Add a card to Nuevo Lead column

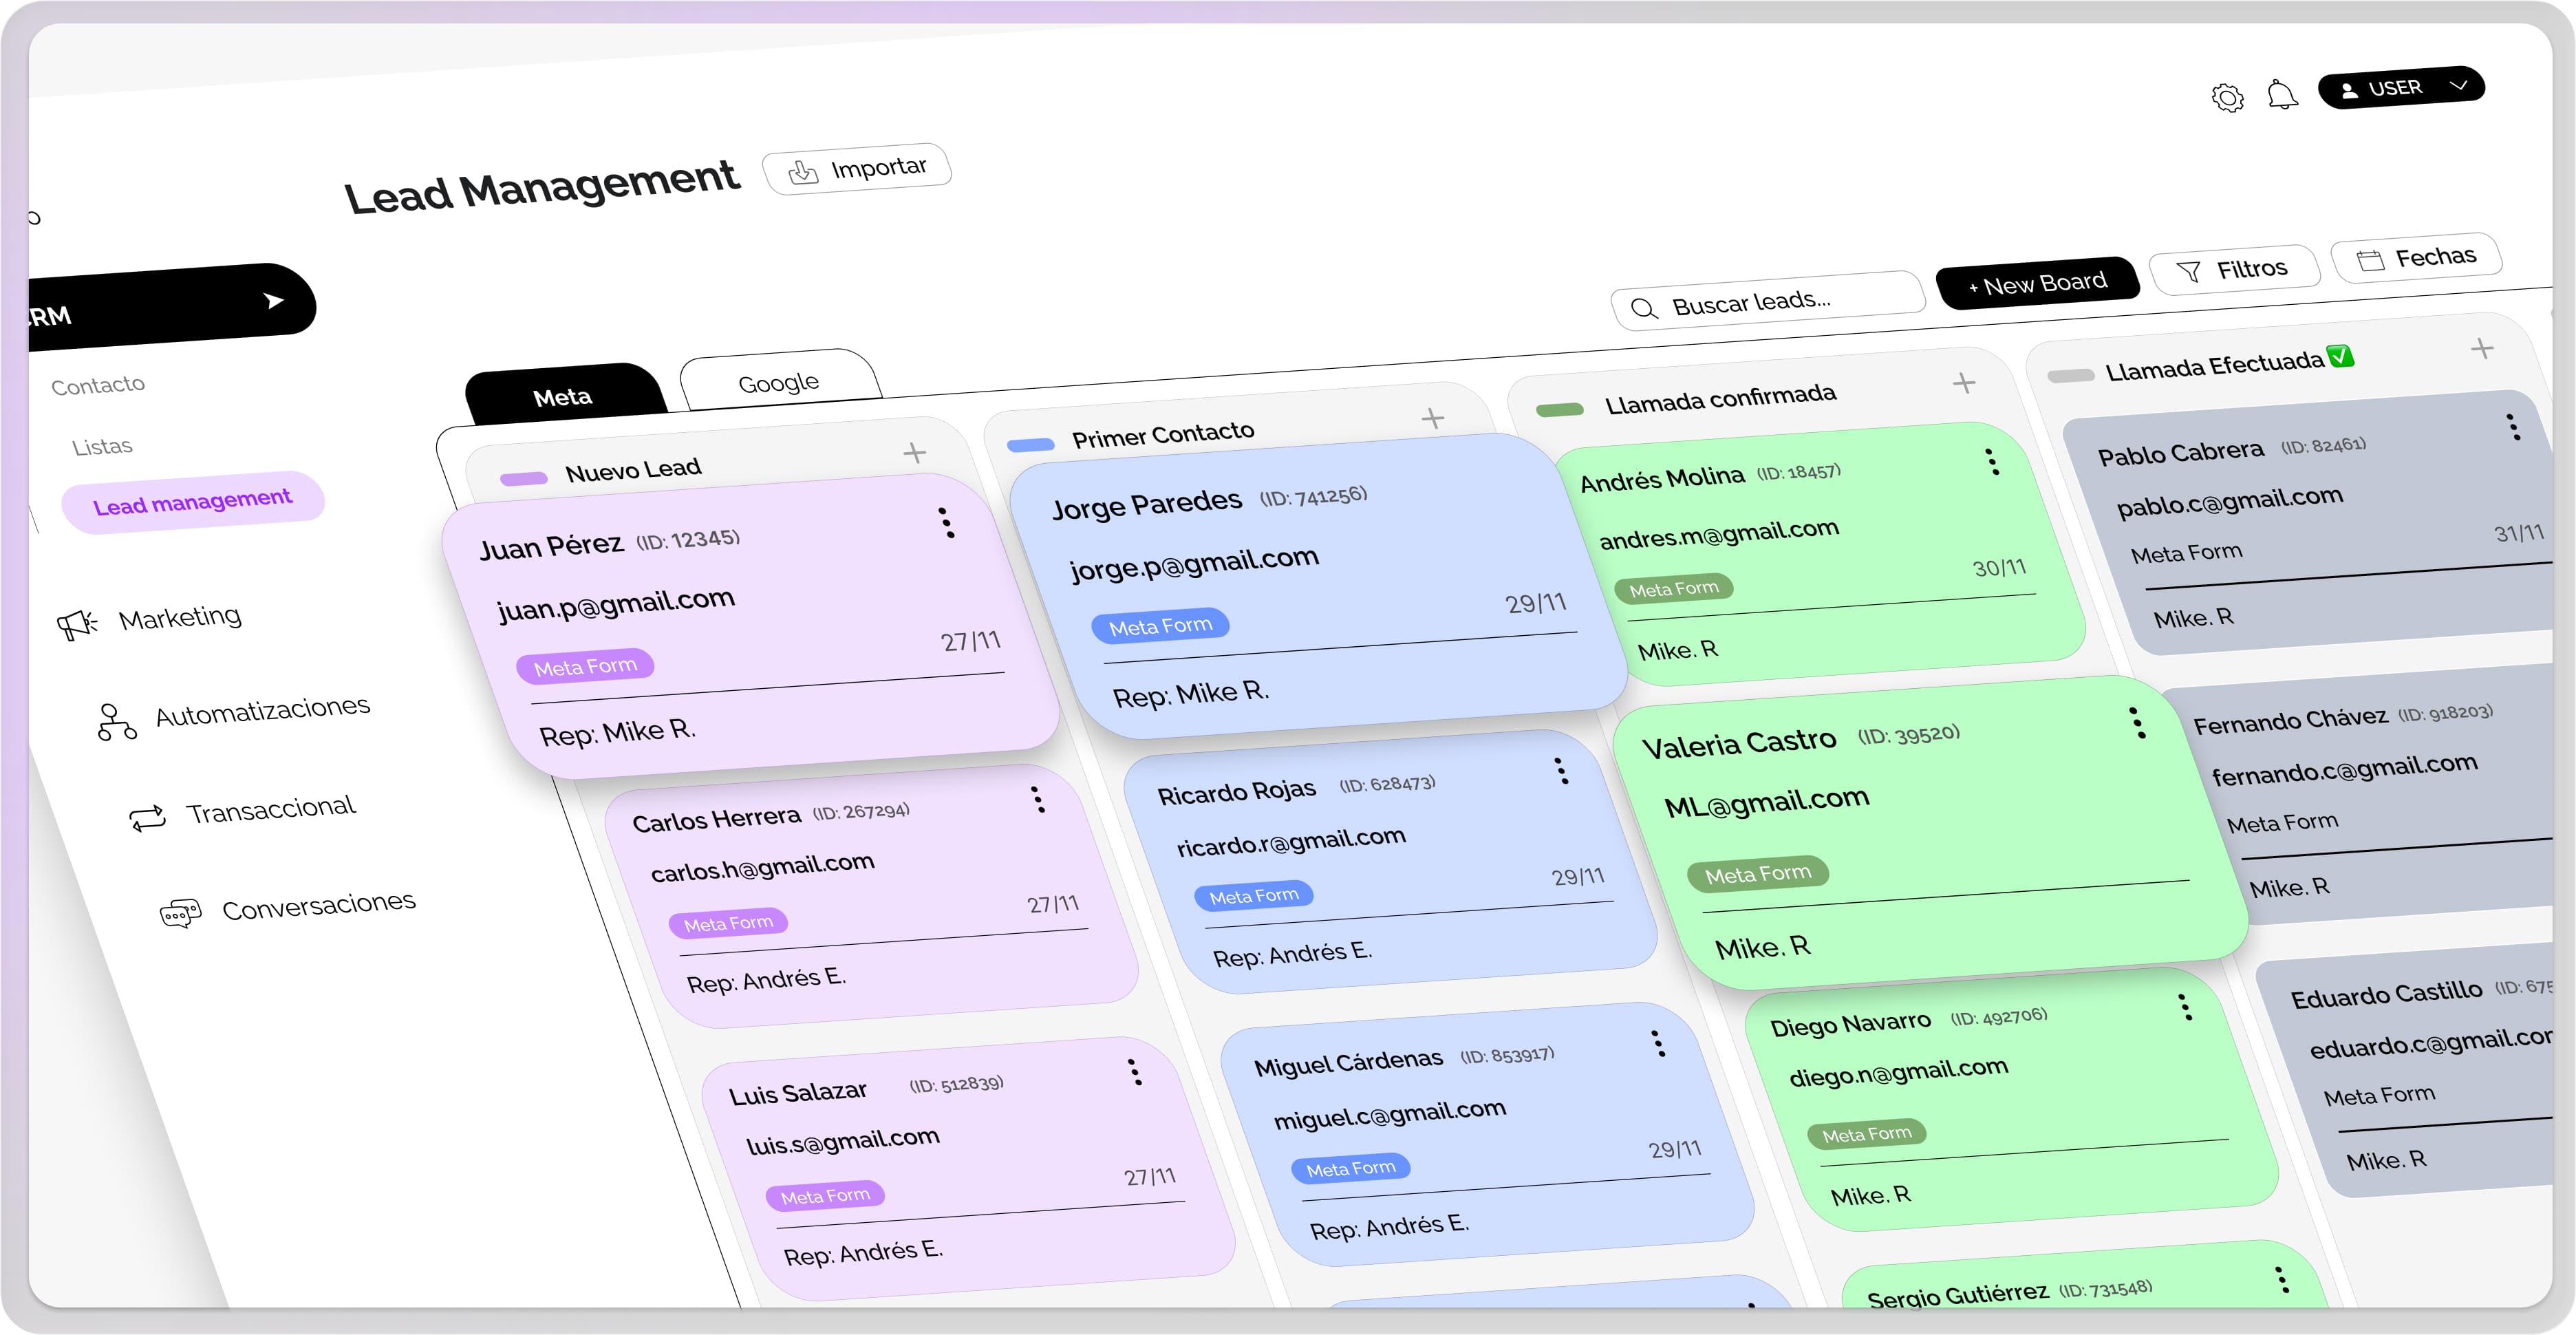point(914,453)
